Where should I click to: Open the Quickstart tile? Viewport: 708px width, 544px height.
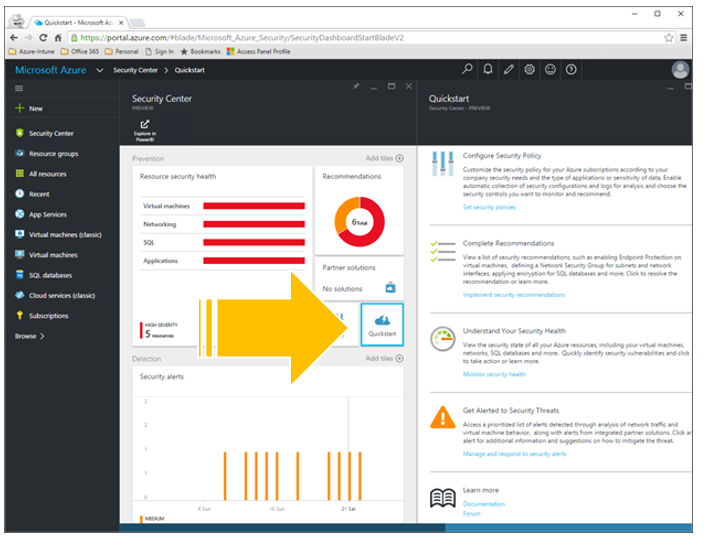[381, 324]
